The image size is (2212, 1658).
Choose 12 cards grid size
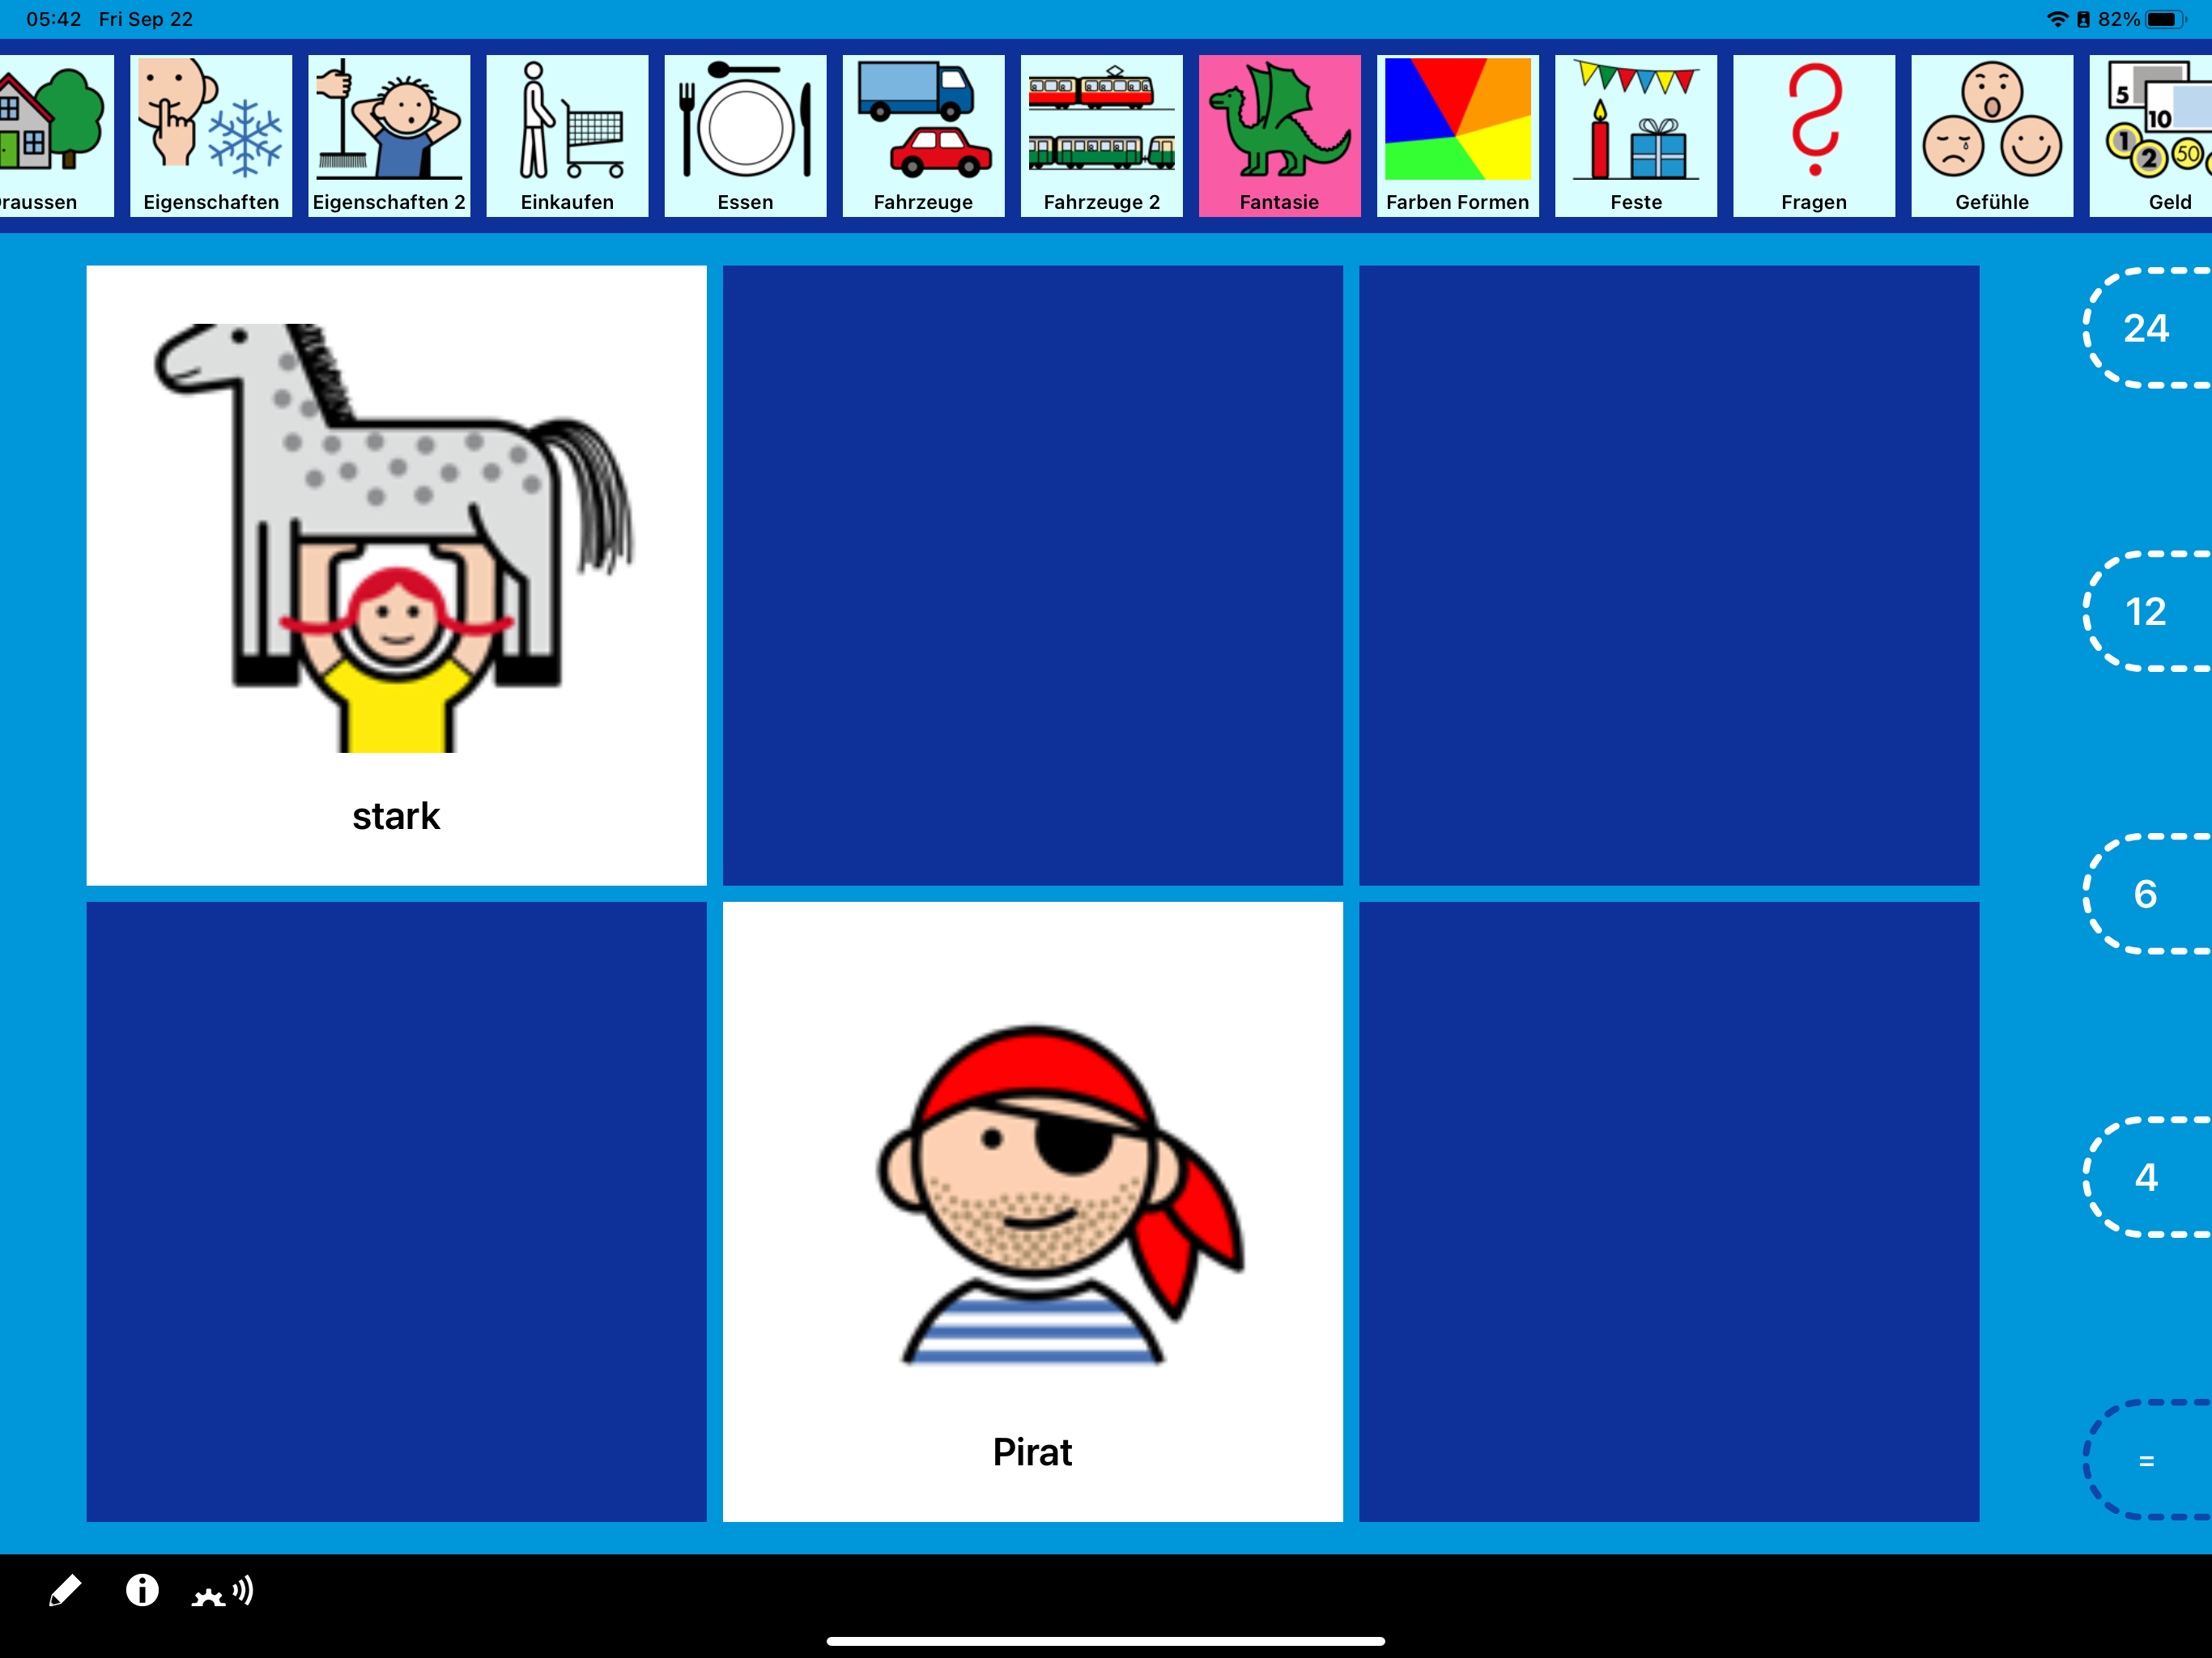coord(2147,611)
